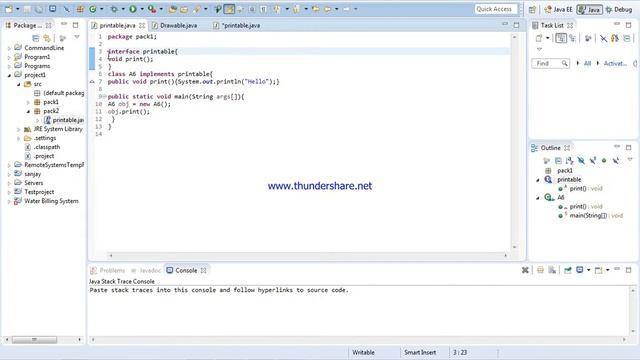Click Close Console X icon

point(525,270)
